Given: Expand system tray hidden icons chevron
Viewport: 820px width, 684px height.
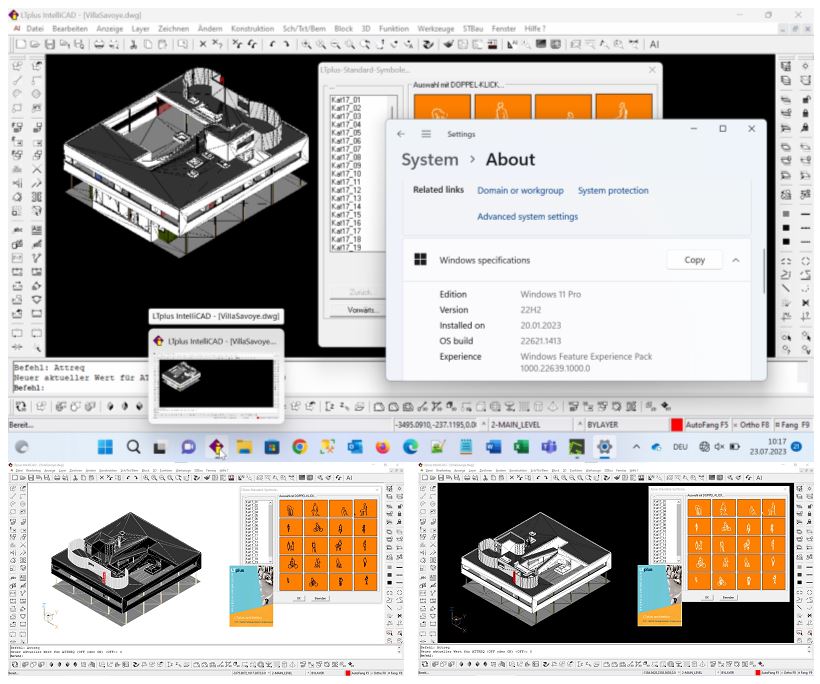Looking at the screenshot, I should tap(636, 447).
